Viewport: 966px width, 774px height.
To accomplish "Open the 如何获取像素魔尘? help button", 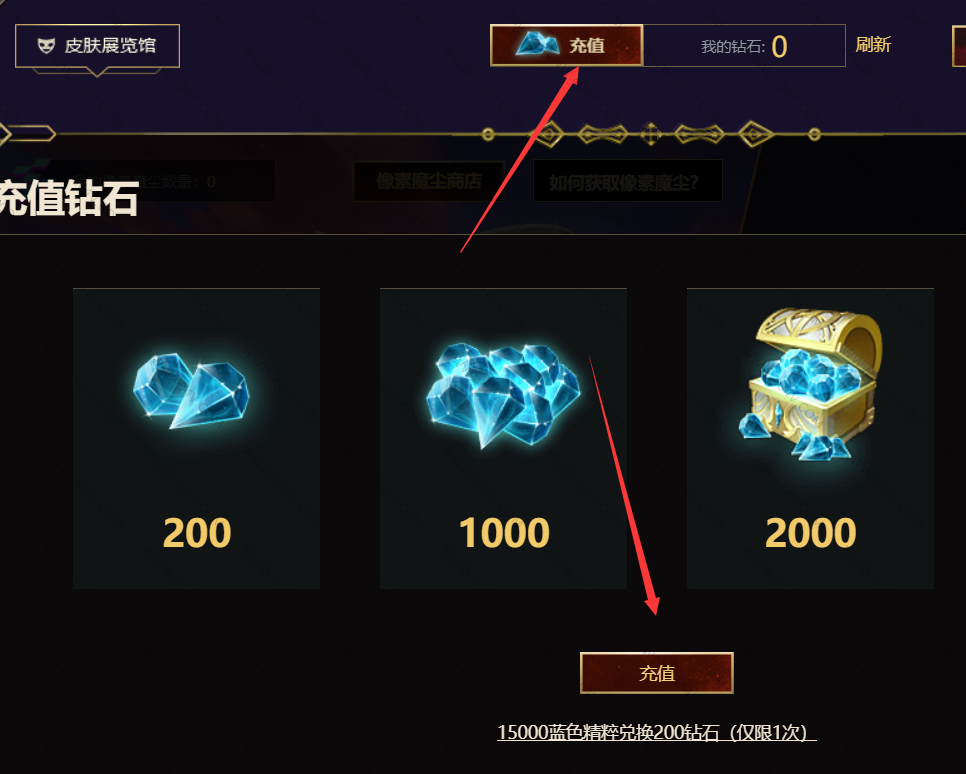I will coord(627,181).
